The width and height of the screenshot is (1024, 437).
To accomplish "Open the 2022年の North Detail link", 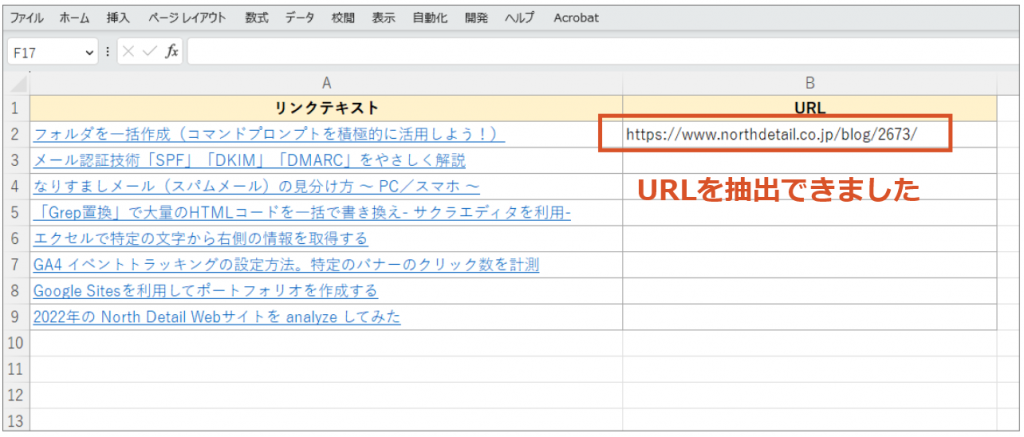I will pos(216,317).
